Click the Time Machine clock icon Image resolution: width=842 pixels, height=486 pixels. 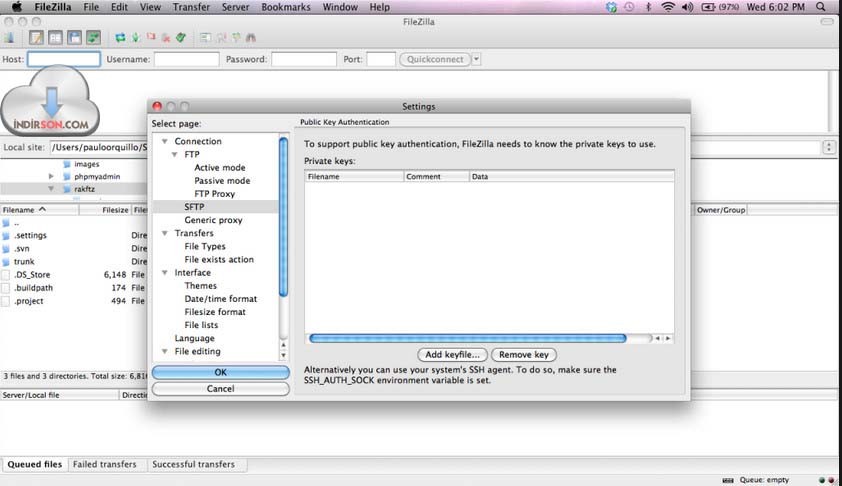coord(629,7)
